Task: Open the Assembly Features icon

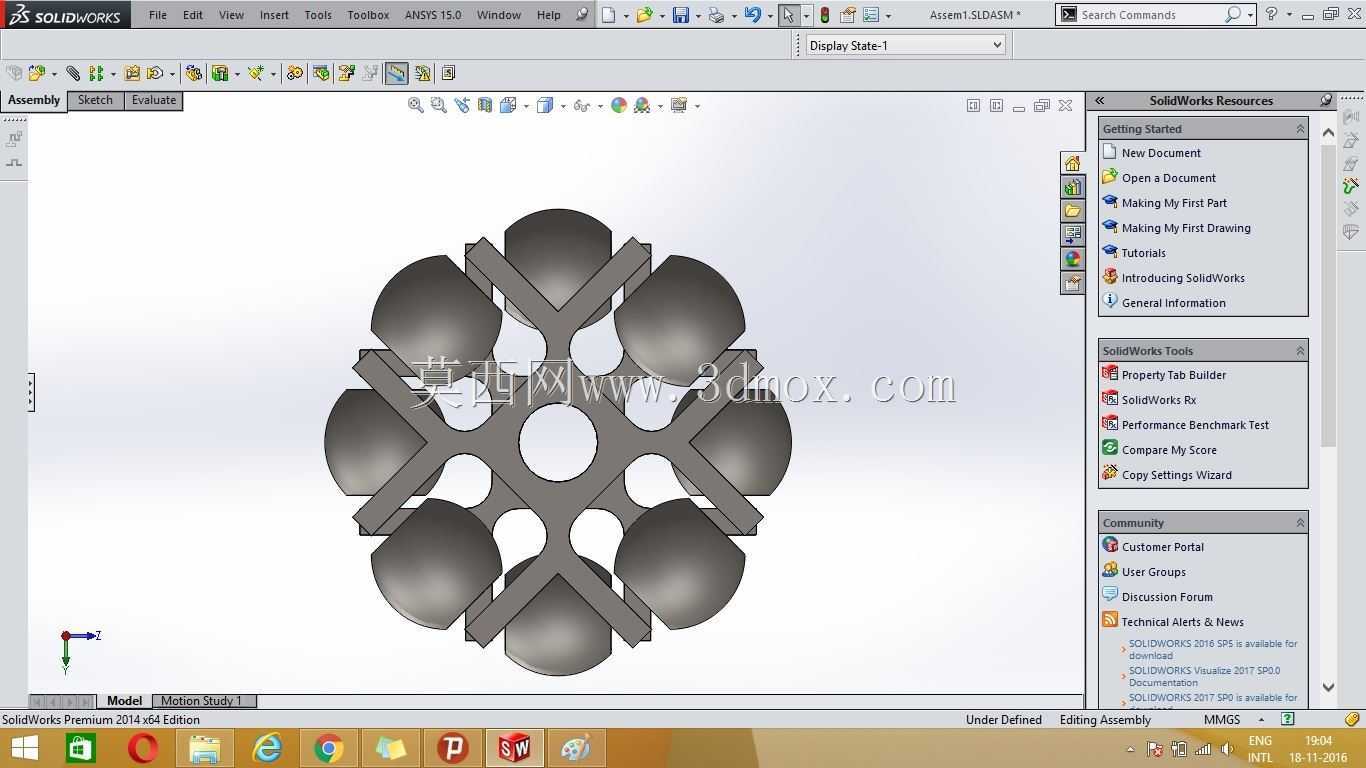Action: point(220,73)
